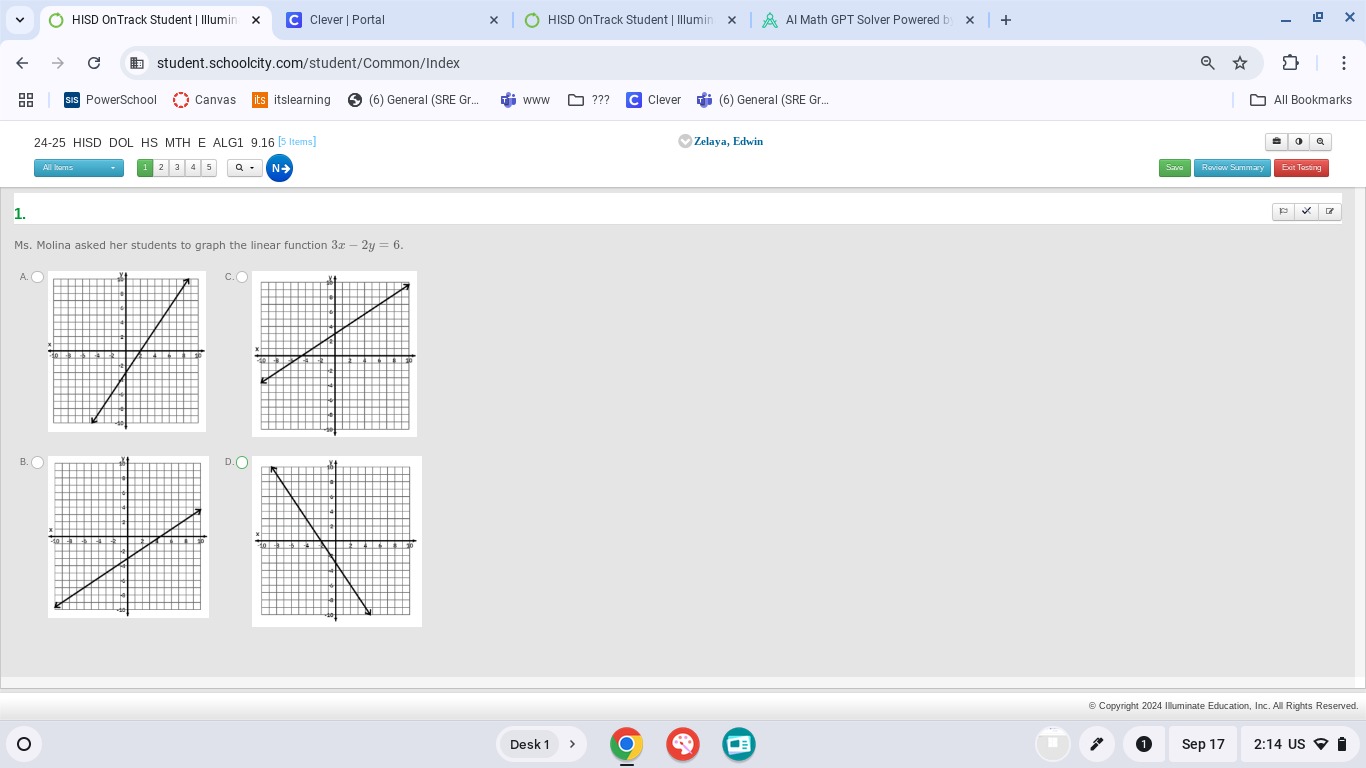Open a new browser tab

pyautogui.click(x=1006, y=20)
